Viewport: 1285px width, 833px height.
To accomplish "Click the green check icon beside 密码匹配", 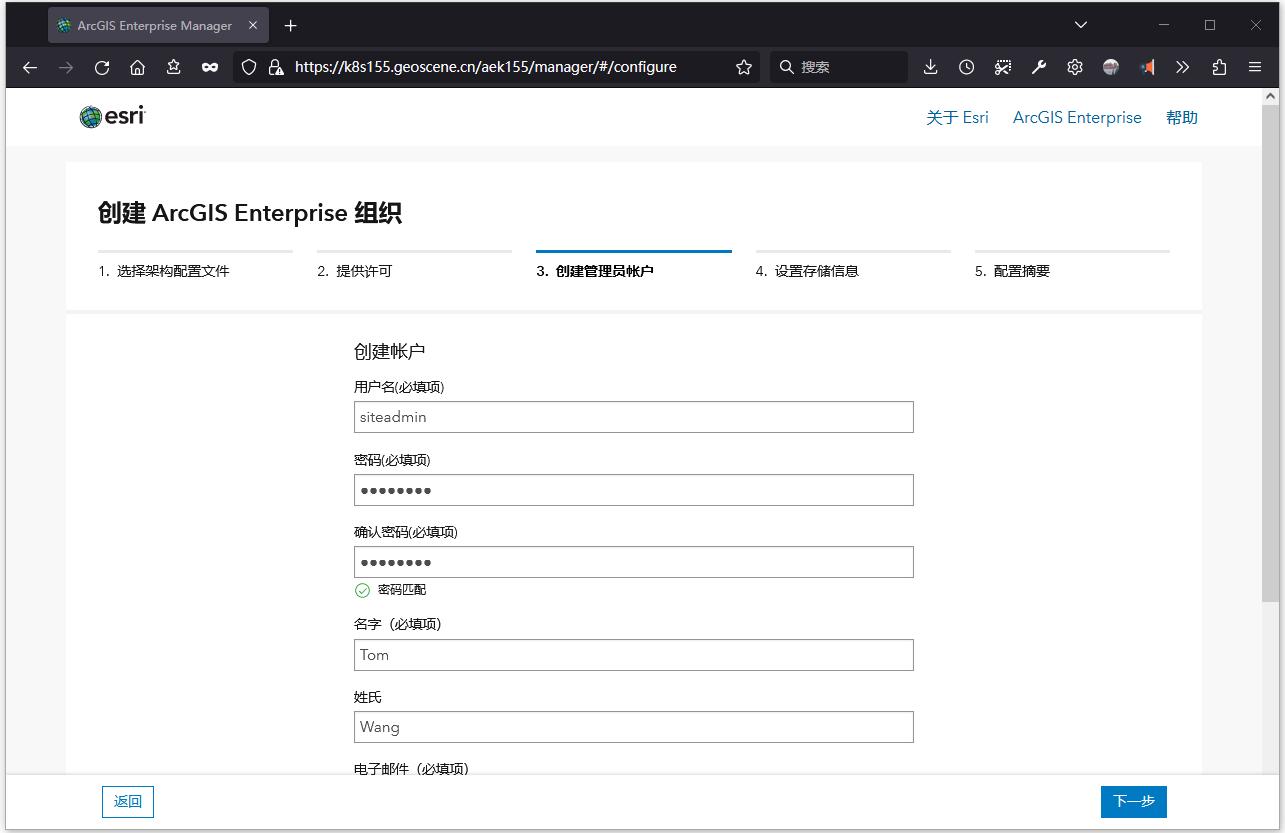I will point(363,590).
